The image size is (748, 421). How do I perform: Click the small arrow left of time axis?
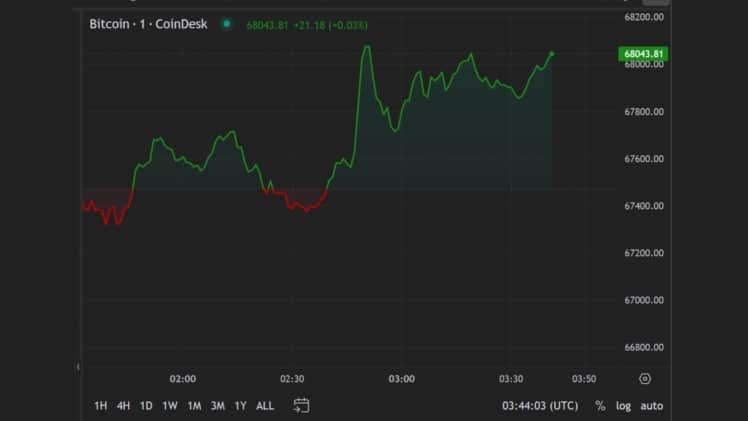tap(78, 367)
